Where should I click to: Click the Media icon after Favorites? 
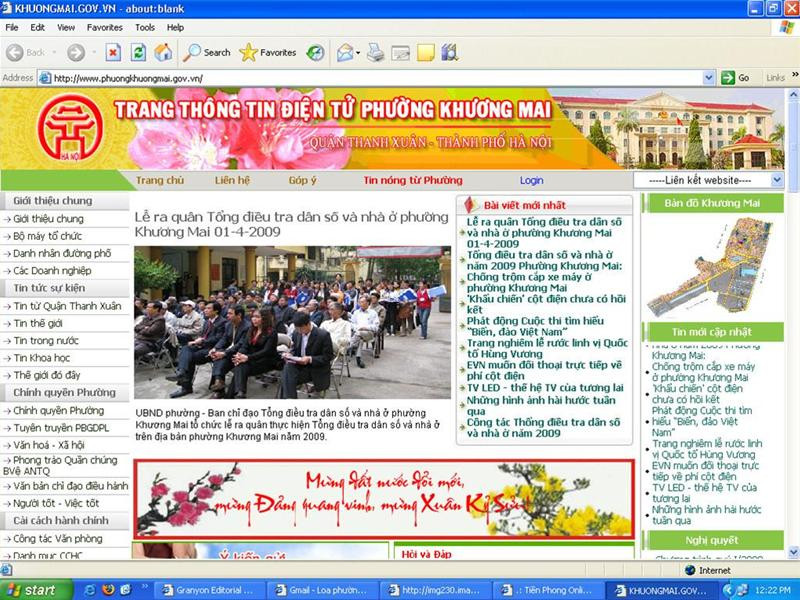pyautogui.click(x=315, y=52)
